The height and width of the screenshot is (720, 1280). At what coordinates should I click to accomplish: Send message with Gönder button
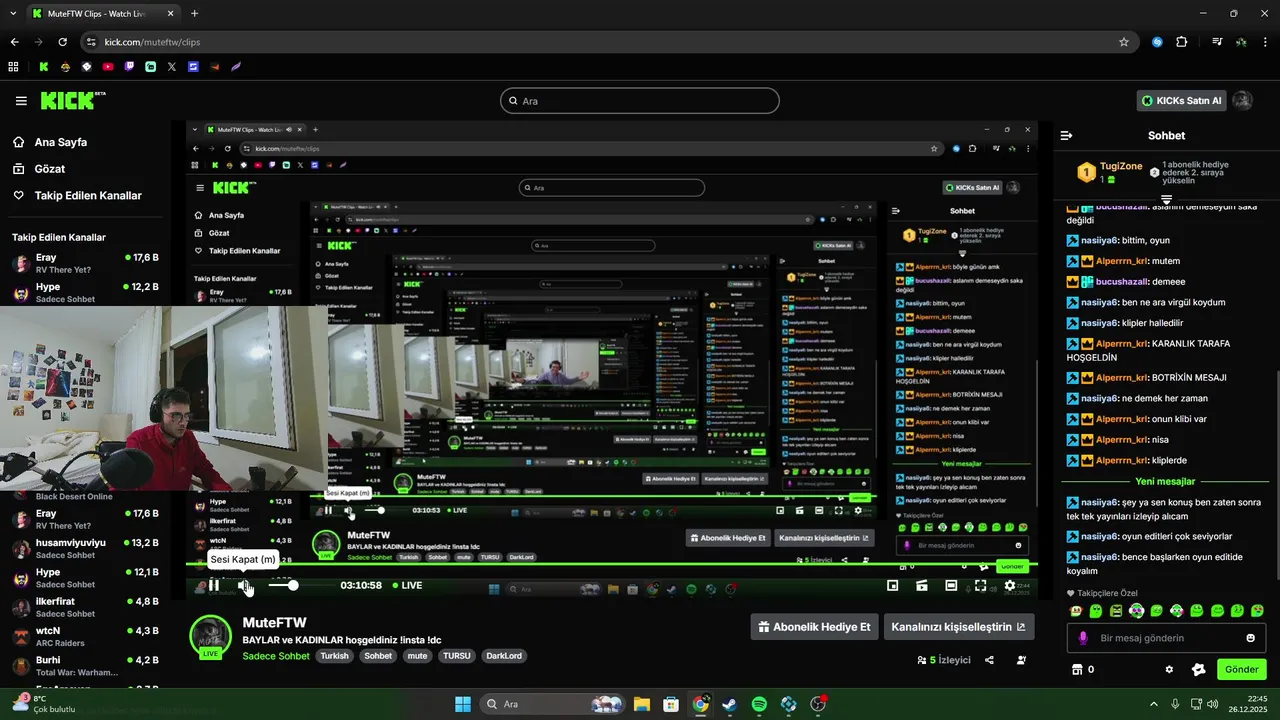1241,669
